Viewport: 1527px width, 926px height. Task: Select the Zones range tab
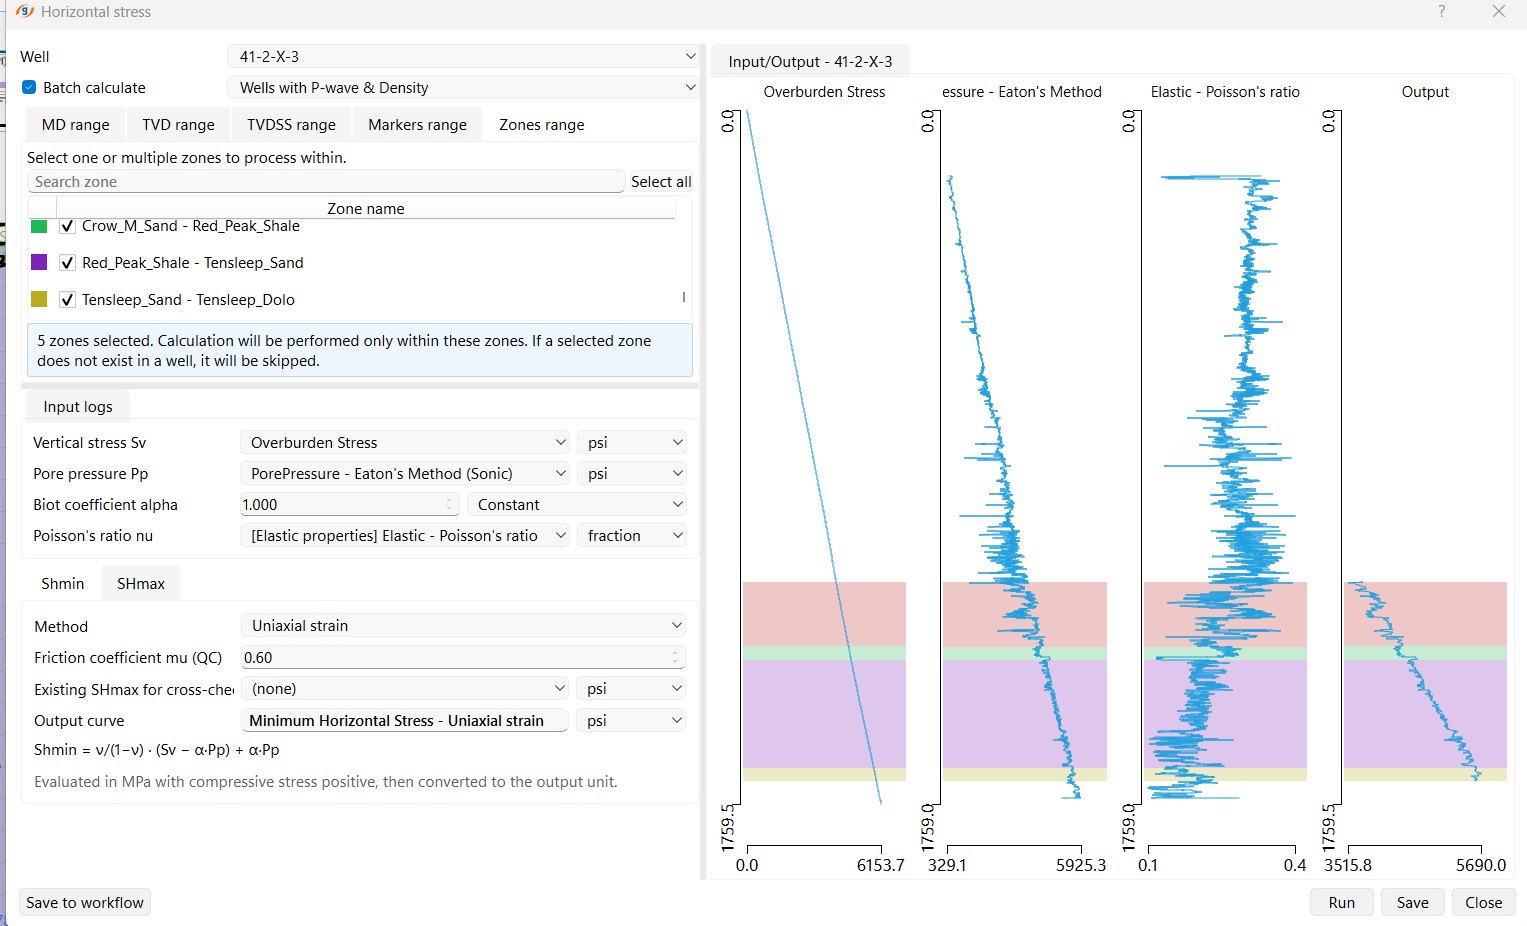[542, 125]
